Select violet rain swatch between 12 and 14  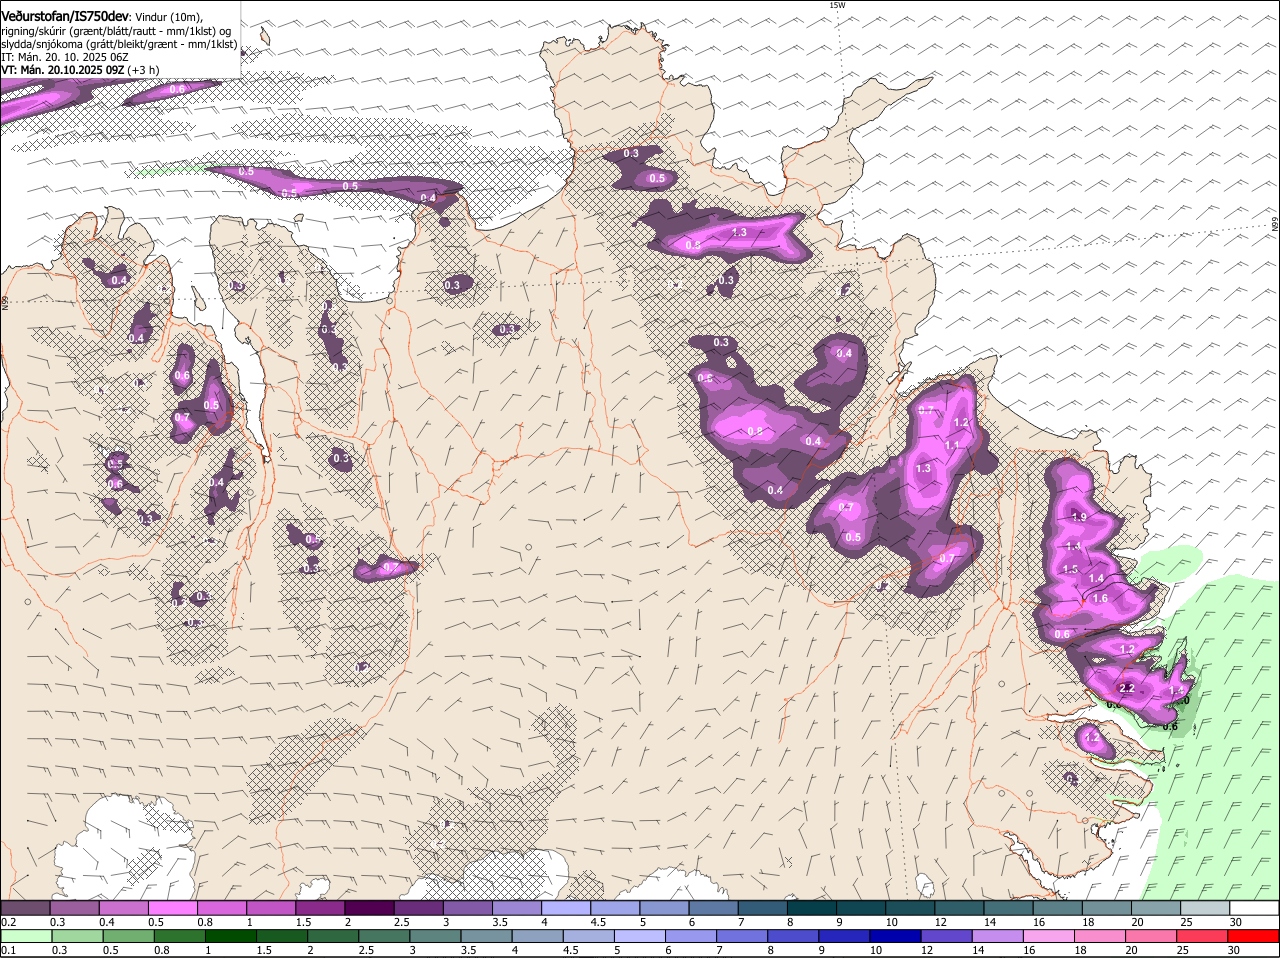click(947, 936)
